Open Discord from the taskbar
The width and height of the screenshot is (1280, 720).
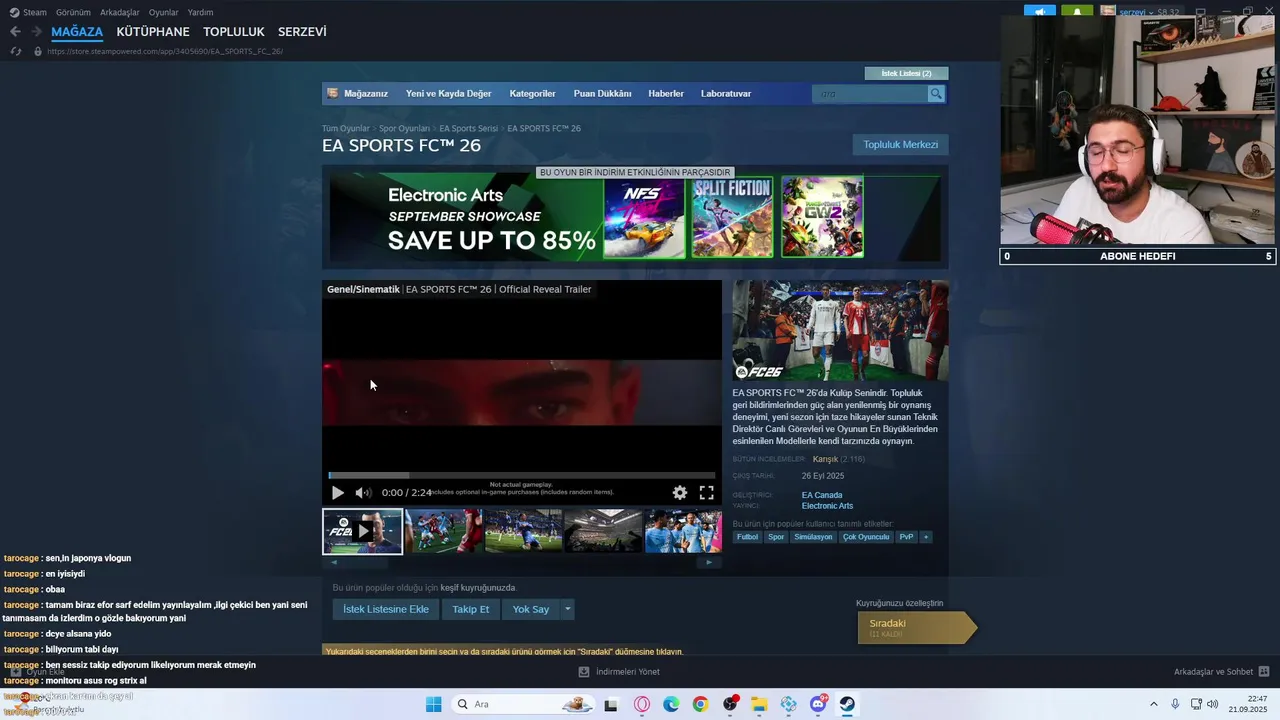817,704
